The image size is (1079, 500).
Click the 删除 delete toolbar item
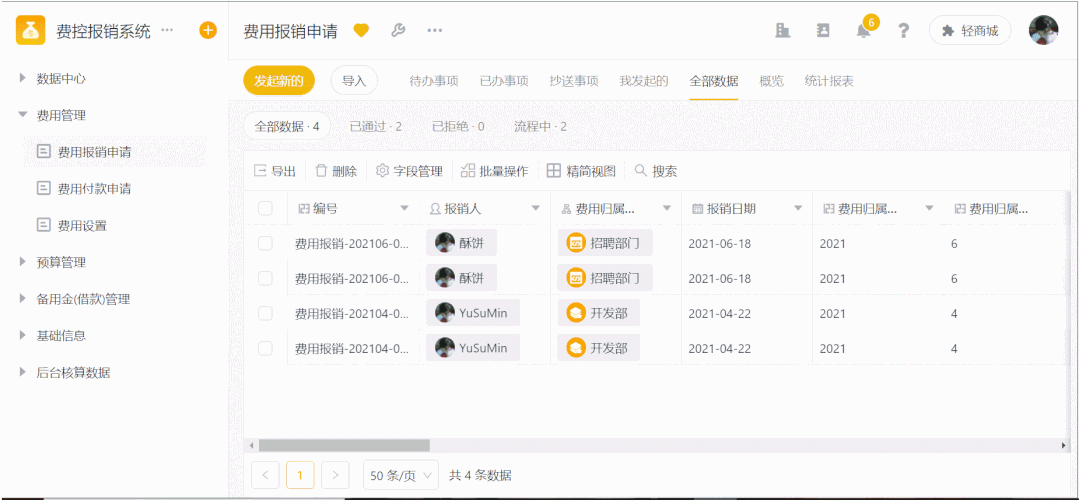coord(336,171)
